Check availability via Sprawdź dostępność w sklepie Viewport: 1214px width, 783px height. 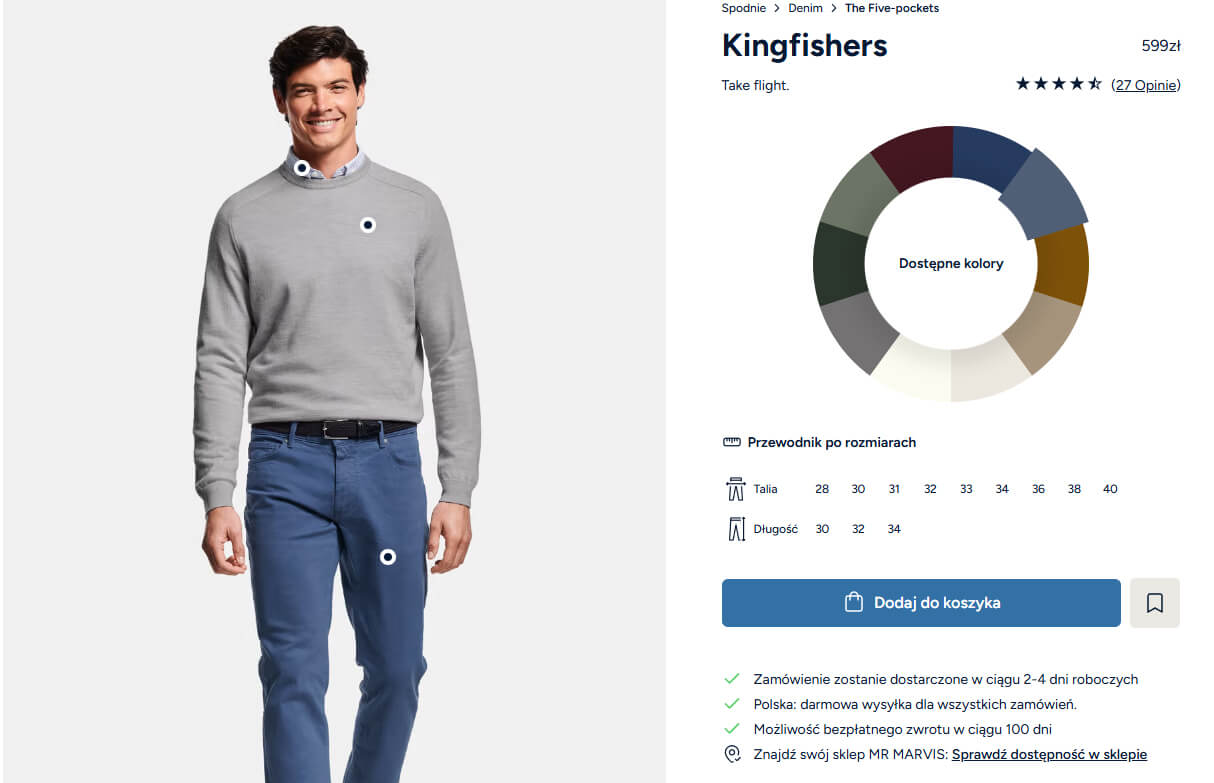tap(1049, 754)
